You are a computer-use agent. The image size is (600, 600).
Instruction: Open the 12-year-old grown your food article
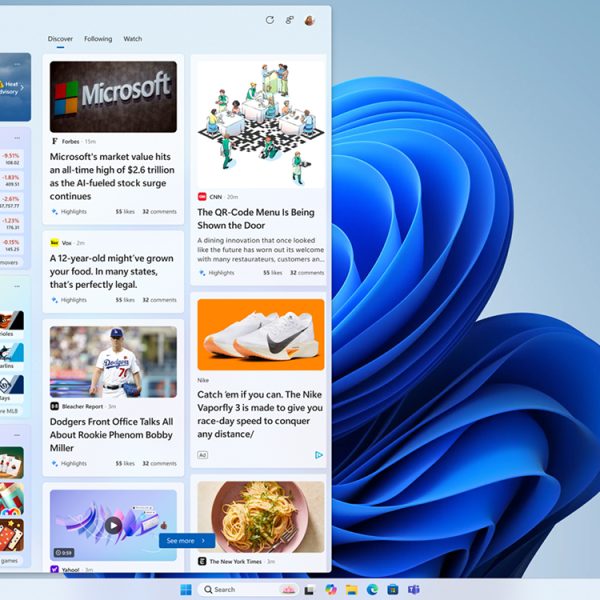pyautogui.click(x=111, y=271)
